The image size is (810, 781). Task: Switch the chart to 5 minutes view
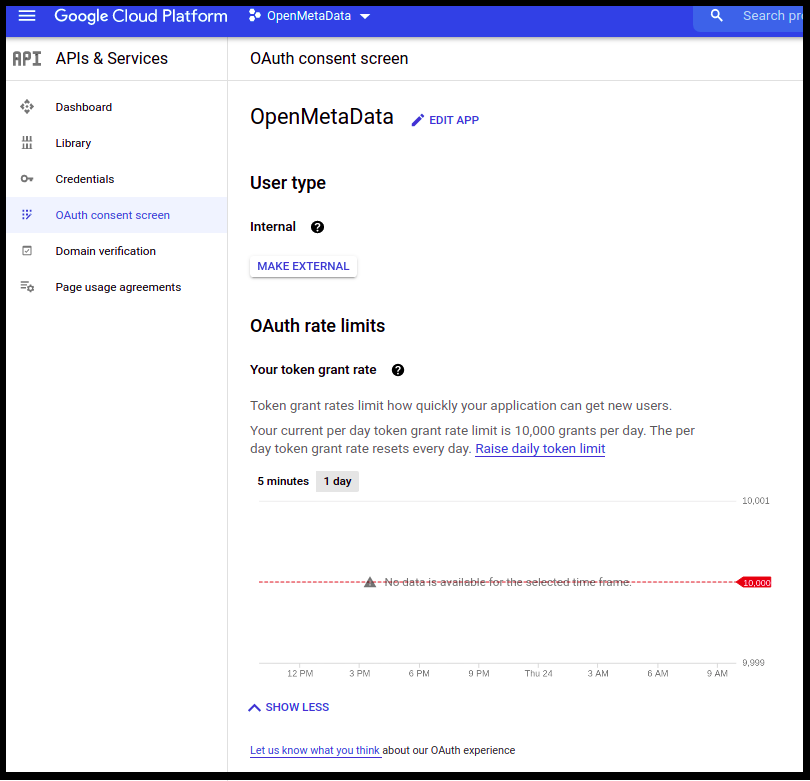tap(283, 481)
